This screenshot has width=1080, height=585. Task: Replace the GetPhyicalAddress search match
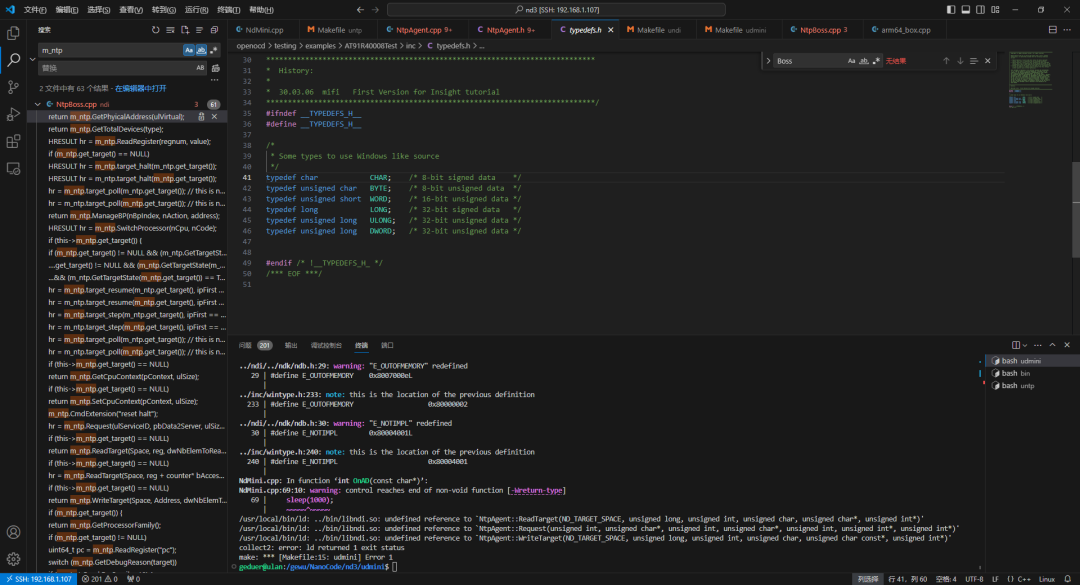point(201,117)
